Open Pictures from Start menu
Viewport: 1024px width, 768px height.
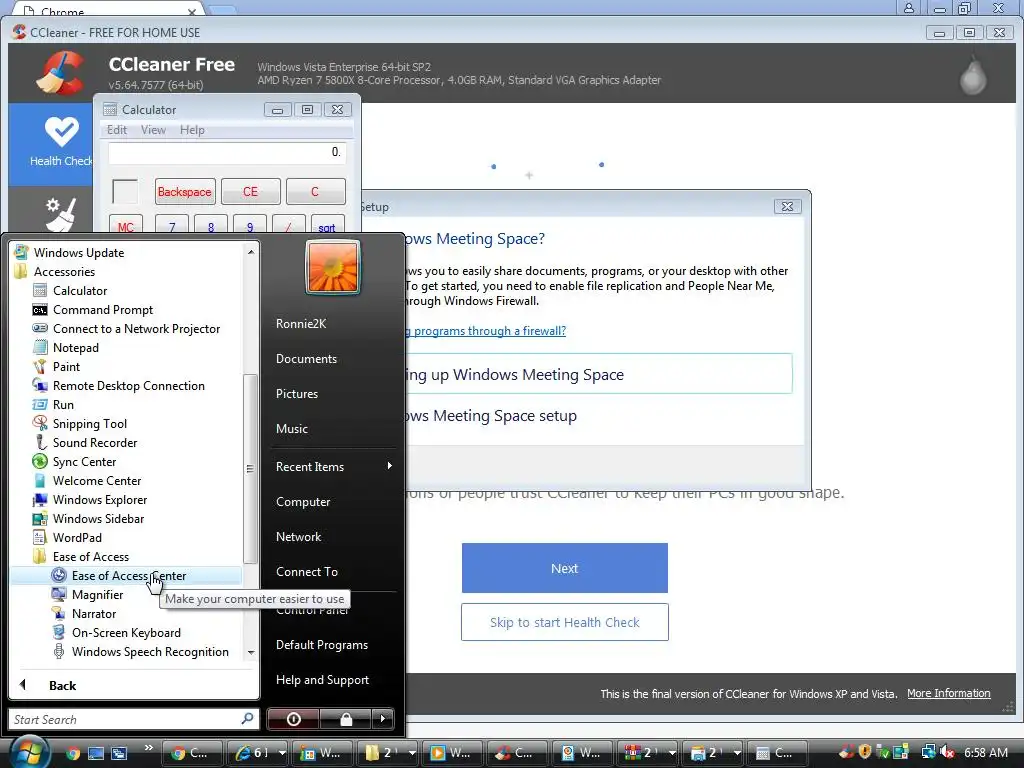pyautogui.click(x=296, y=394)
